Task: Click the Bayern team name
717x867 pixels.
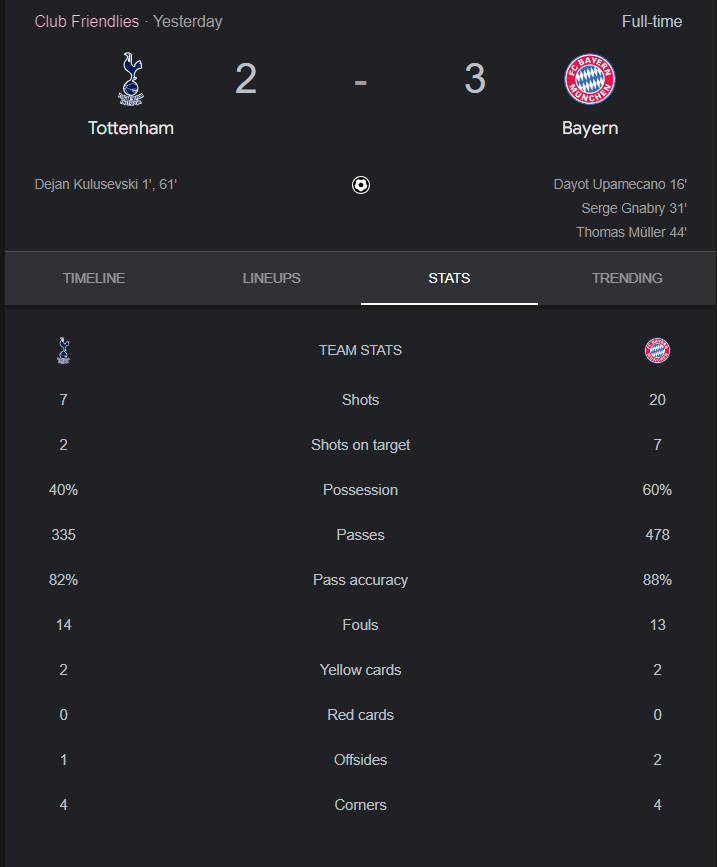Action: click(590, 128)
